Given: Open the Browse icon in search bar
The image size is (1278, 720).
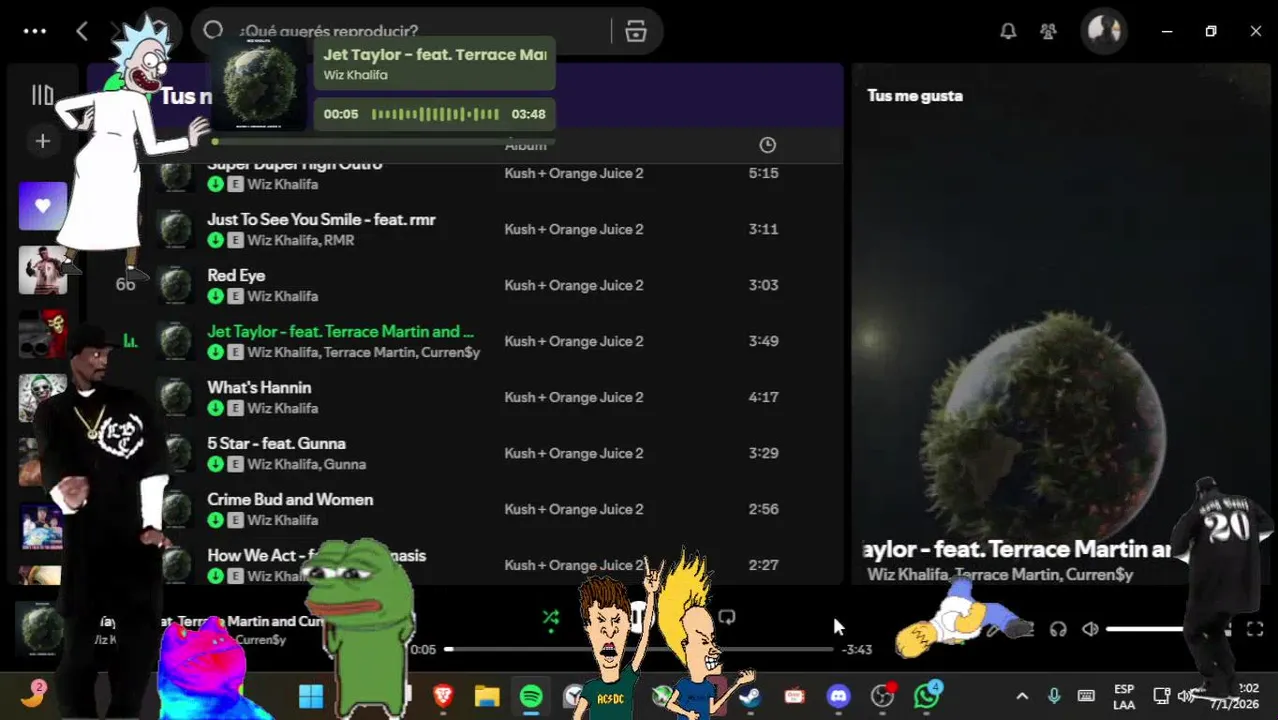Looking at the screenshot, I should 636,31.
